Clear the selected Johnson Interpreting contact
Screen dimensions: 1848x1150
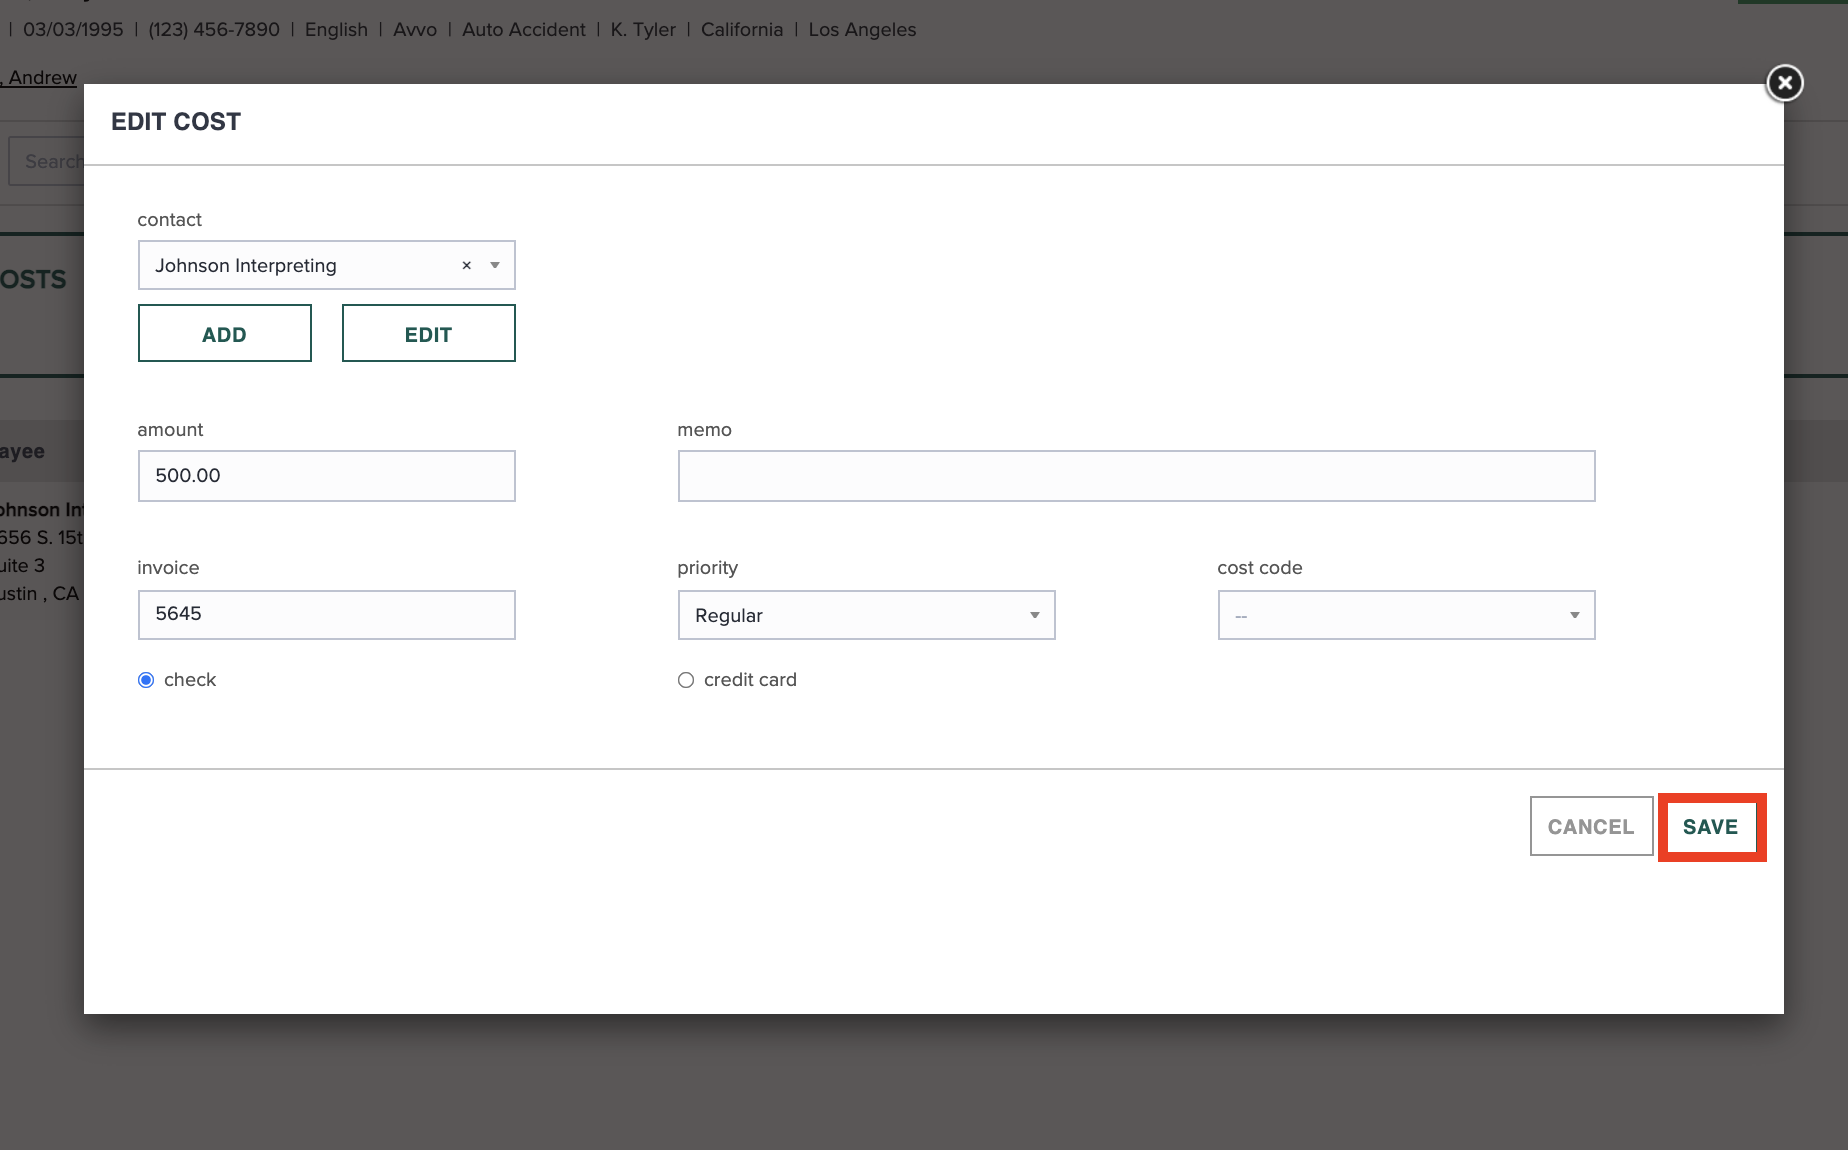coord(466,265)
